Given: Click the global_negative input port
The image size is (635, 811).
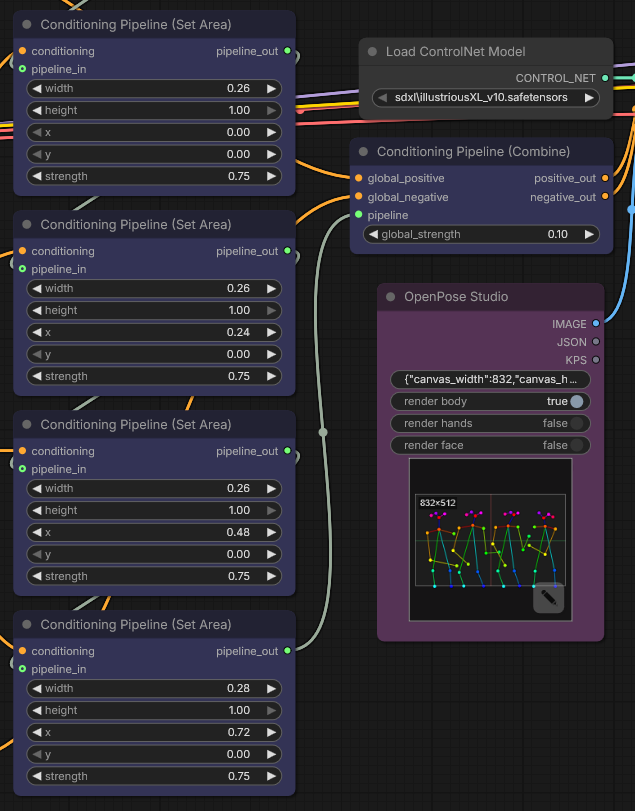Looking at the screenshot, I should coord(359,197).
